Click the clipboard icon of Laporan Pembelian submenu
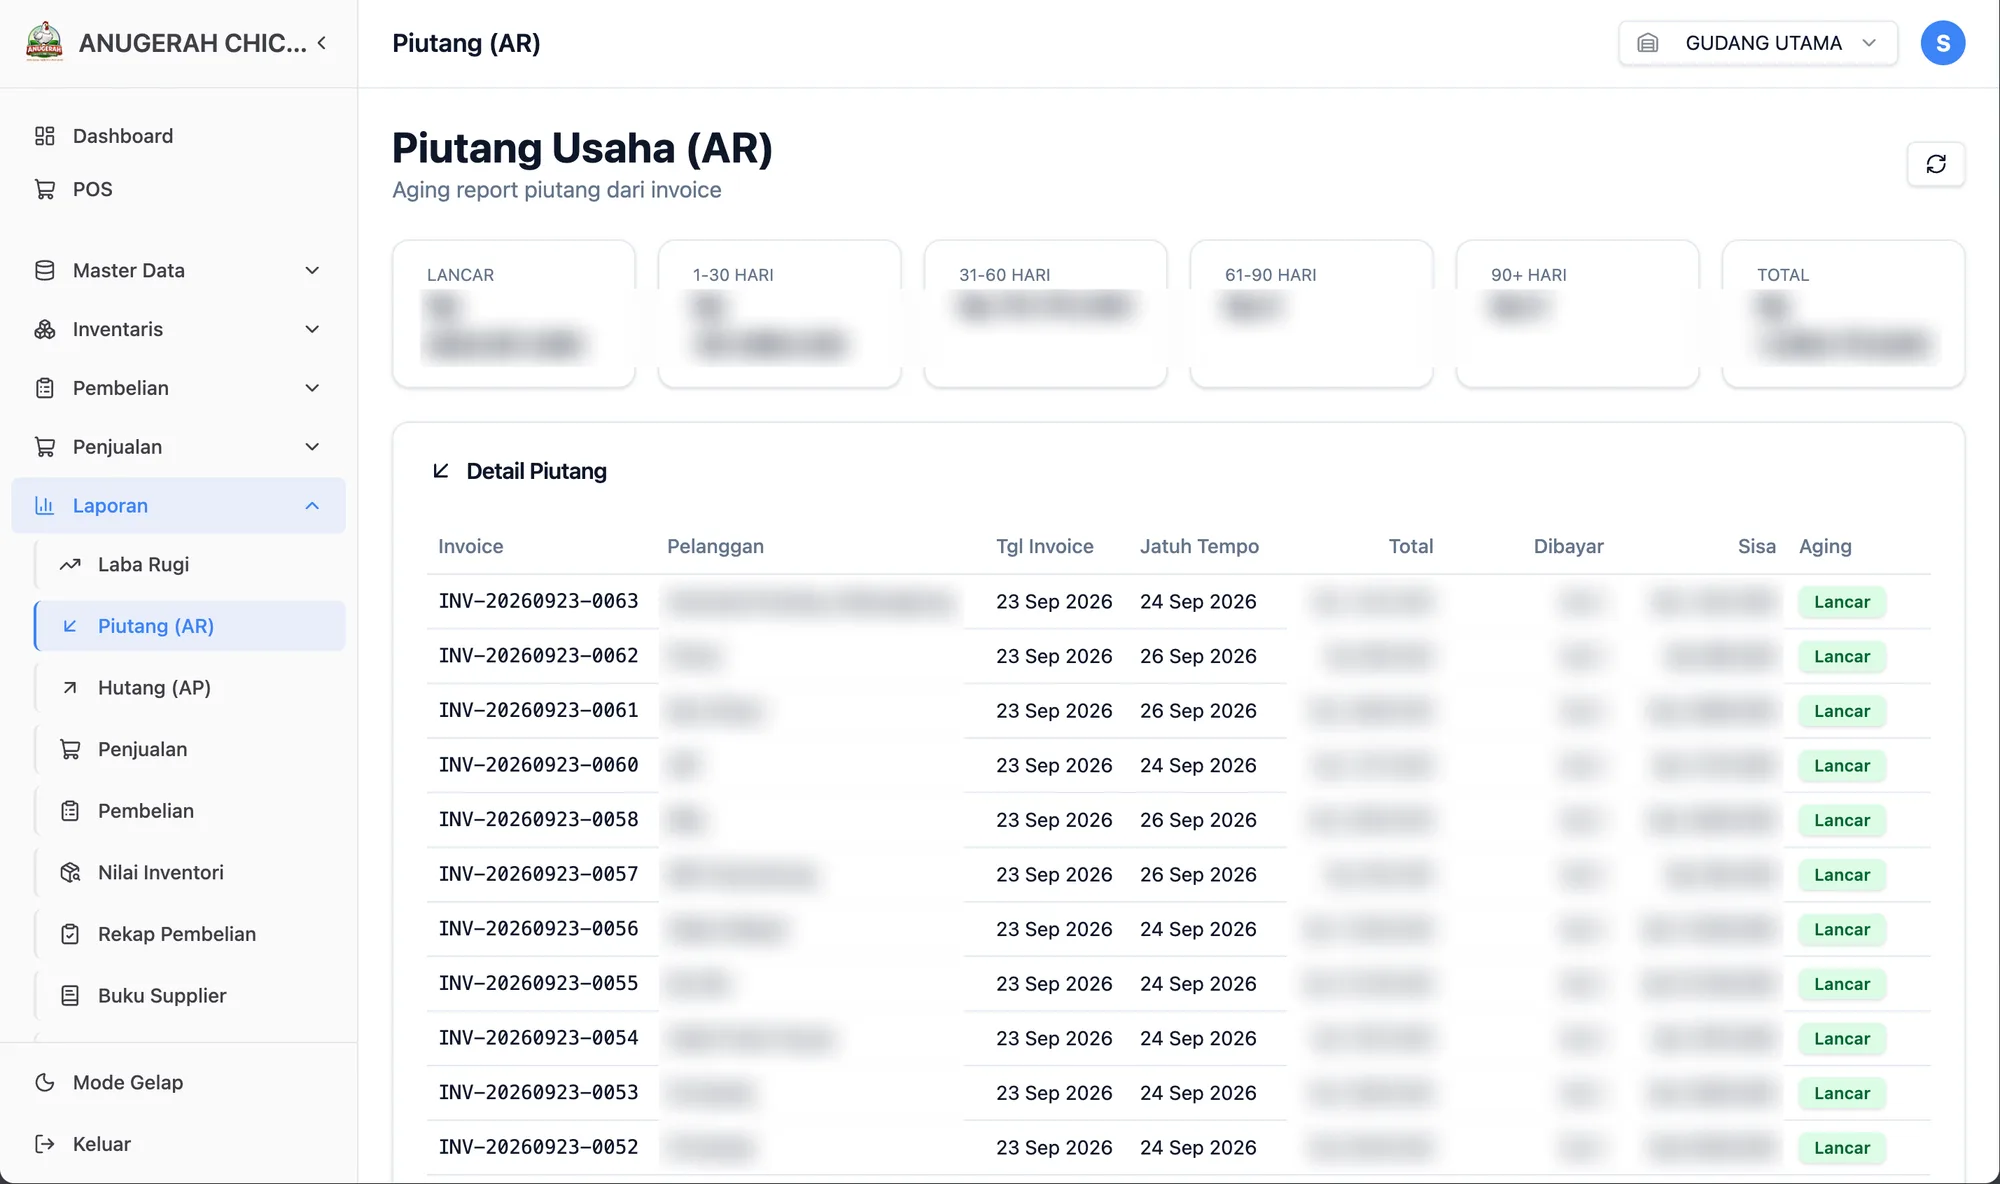 (x=70, y=811)
